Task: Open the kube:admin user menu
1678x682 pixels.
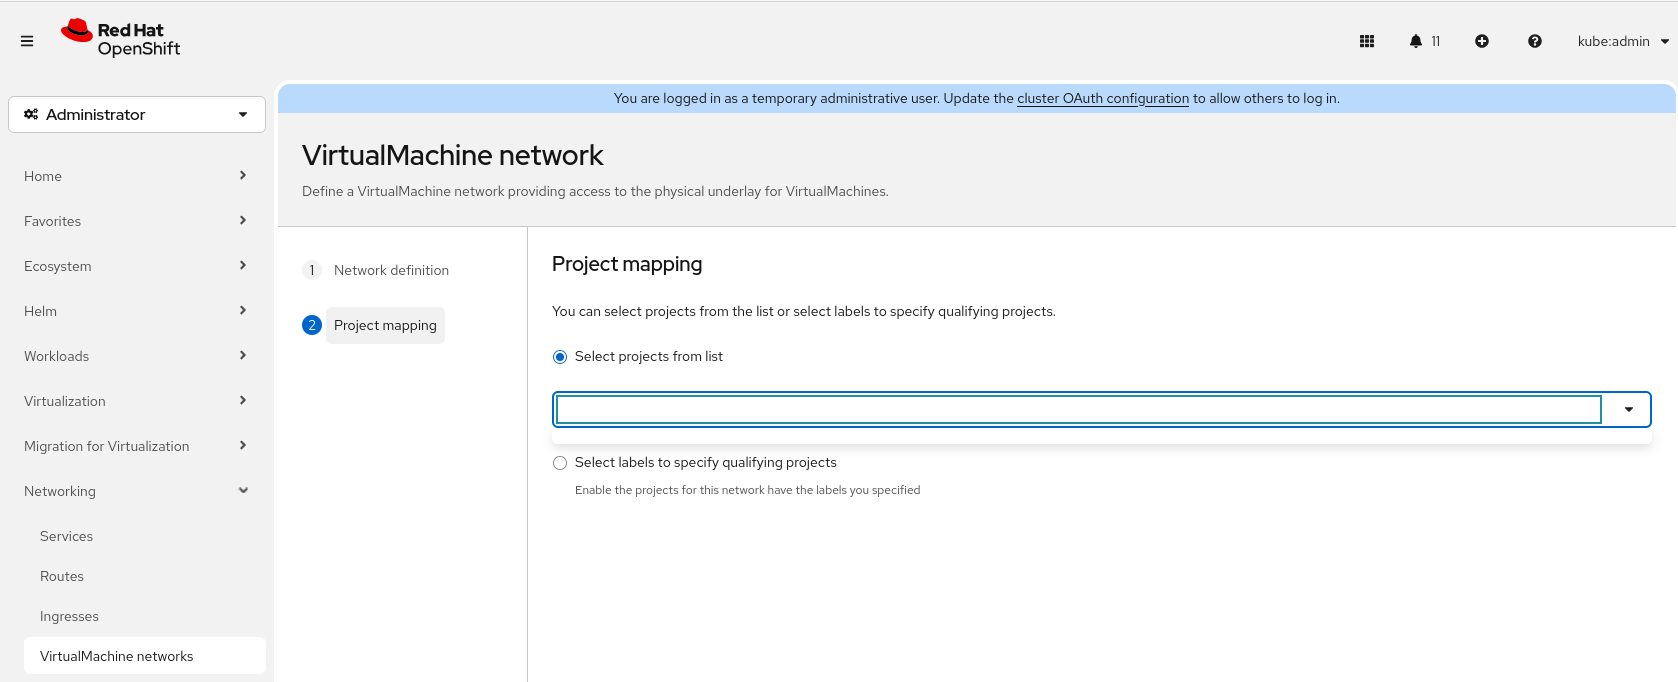Action: click(1622, 41)
